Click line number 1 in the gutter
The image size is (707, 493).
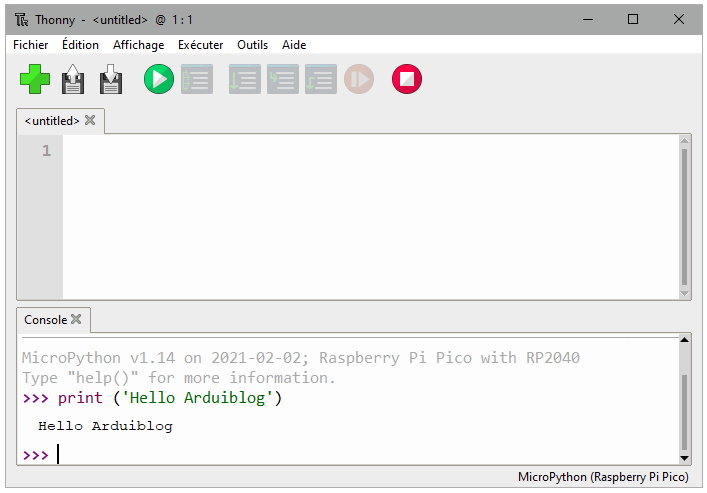[46, 151]
